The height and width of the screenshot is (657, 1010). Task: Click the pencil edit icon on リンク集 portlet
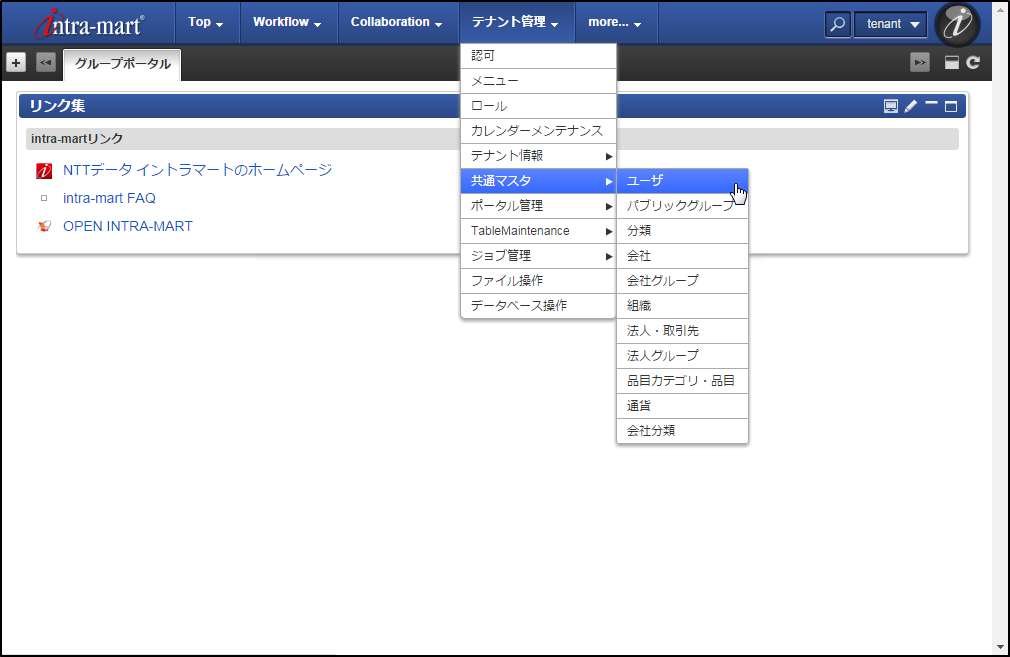pos(910,106)
